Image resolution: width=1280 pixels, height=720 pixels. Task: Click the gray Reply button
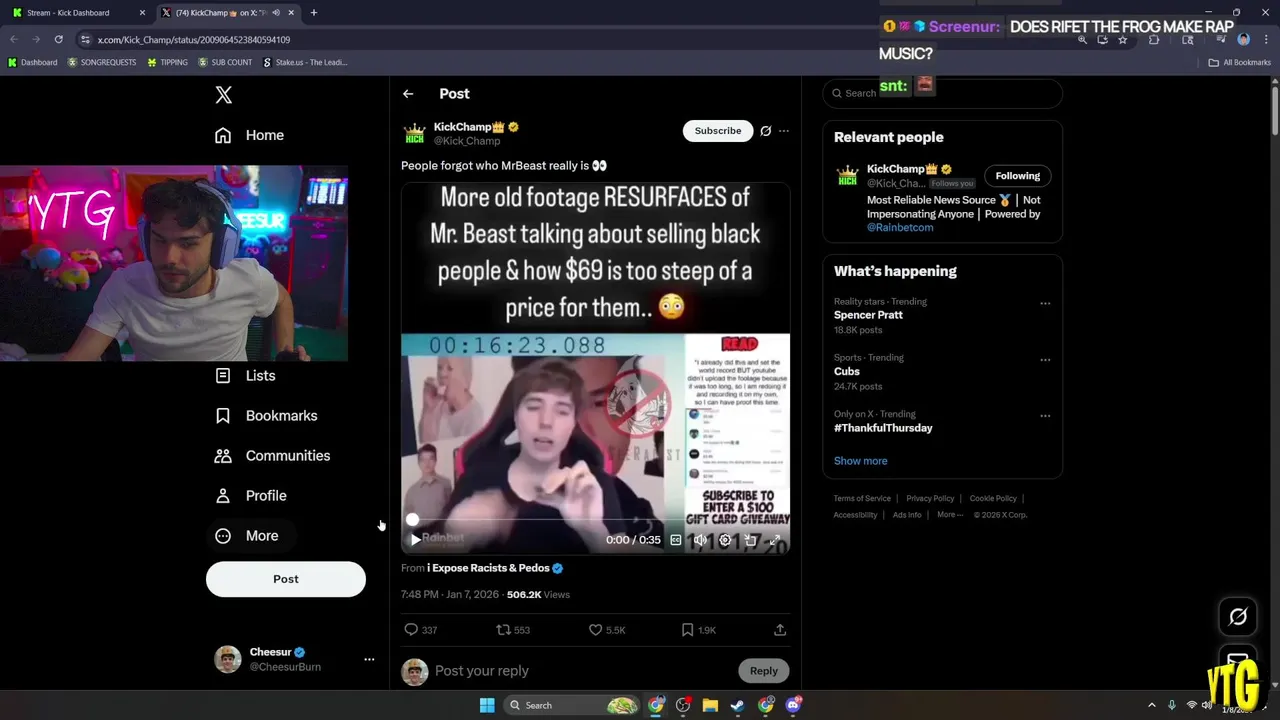pyautogui.click(x=764, y=671)
